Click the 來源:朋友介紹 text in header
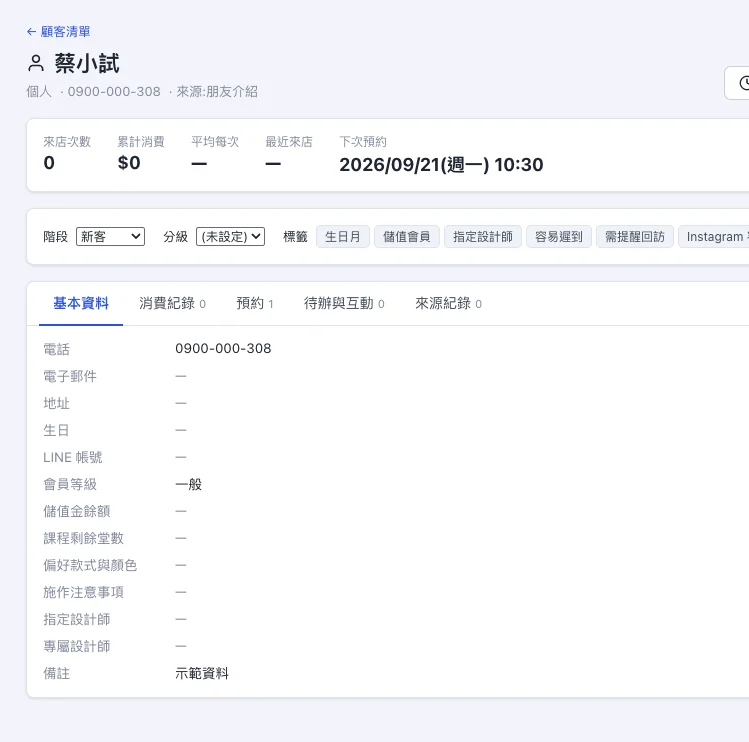The width and height of the screenshot is (749, 742). [217, 91]
